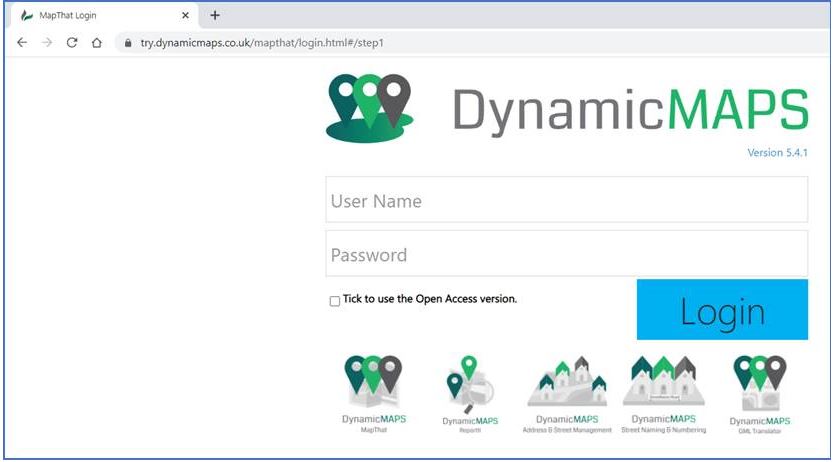This screenshot has height=462, width=835.
Task: Click the DynamicMAPS Reports product icon
Action: (470, 394)
